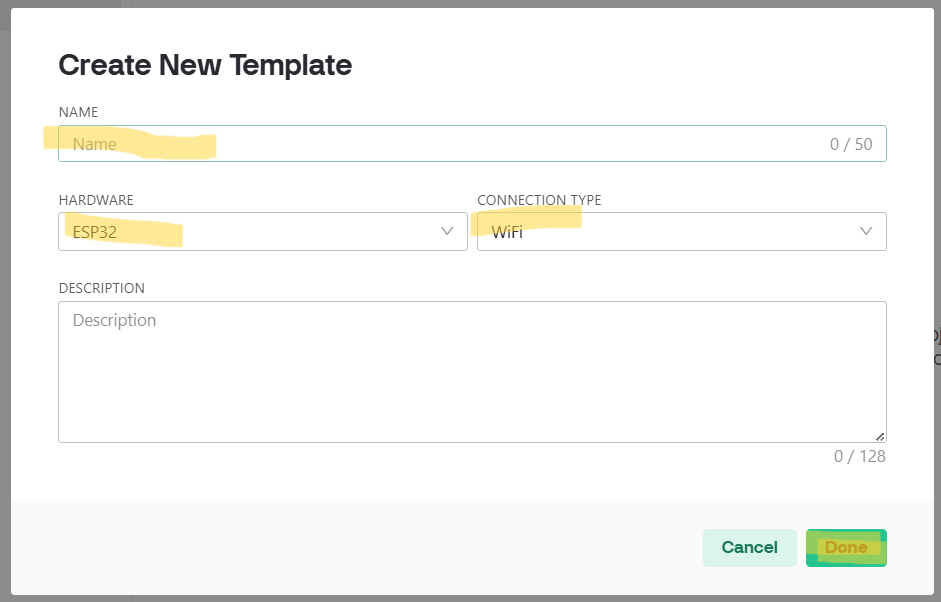Focus the Description text area
941x602 pixels.
click(472, 372)
